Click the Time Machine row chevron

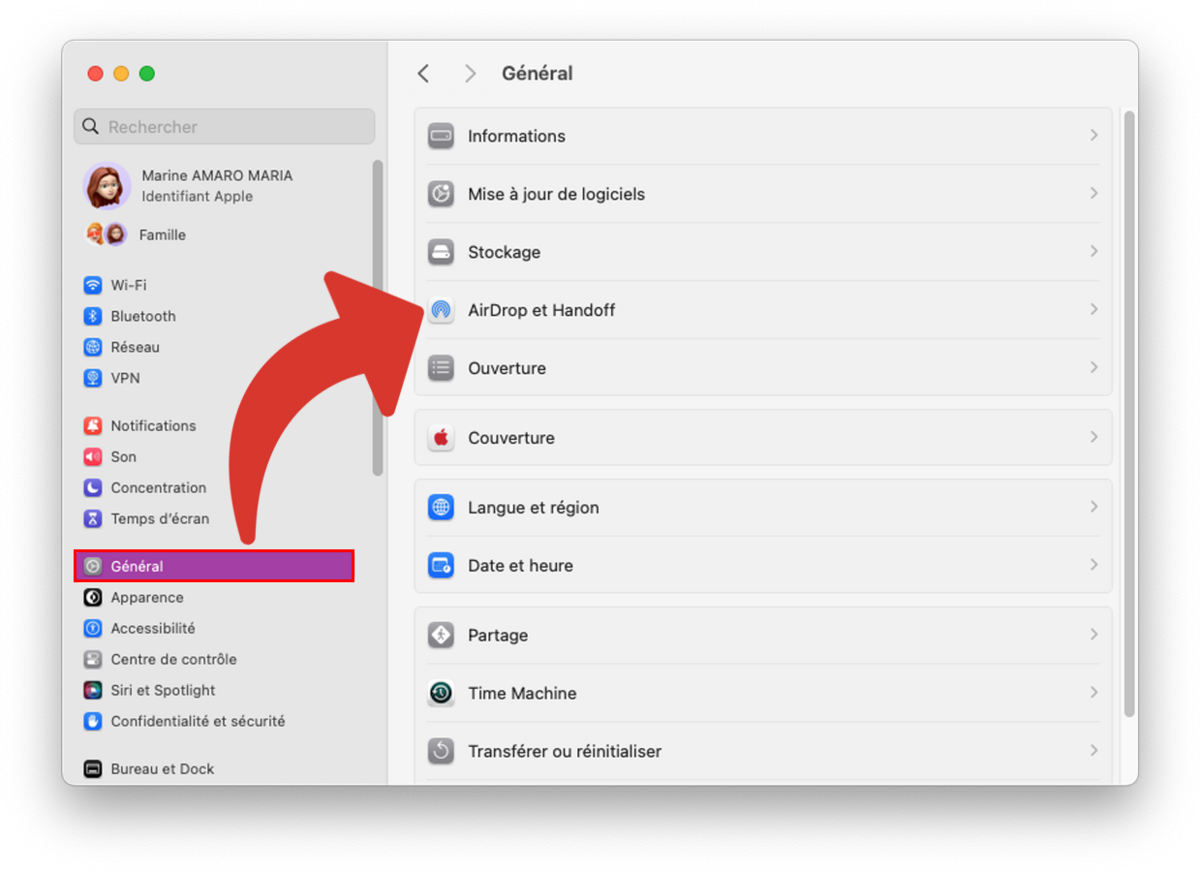[x=1094, y=692]
